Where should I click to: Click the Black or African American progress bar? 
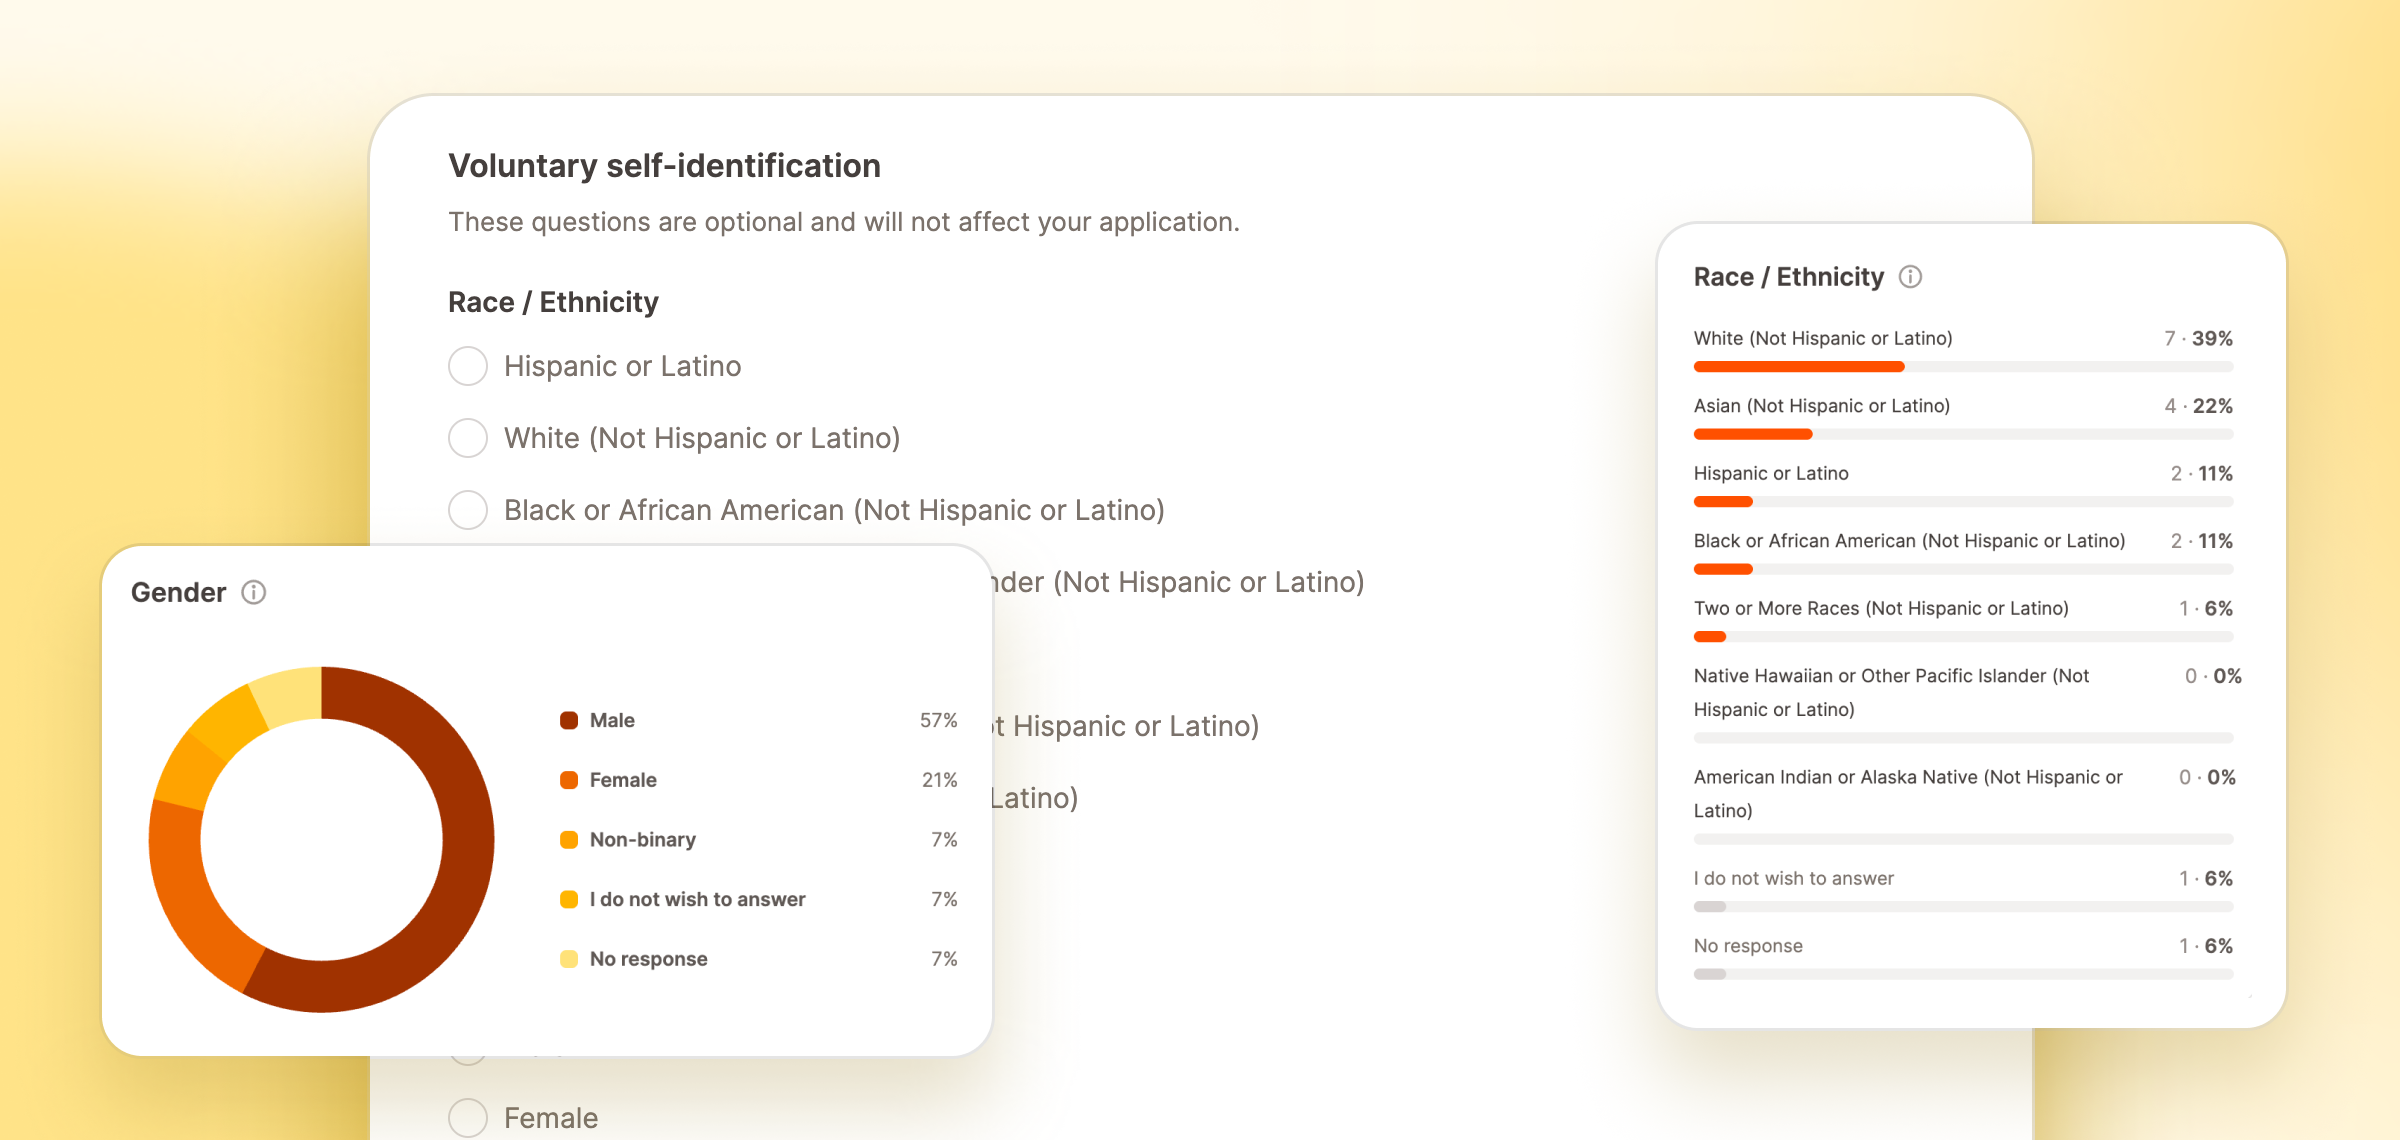tap(1963, 569)
